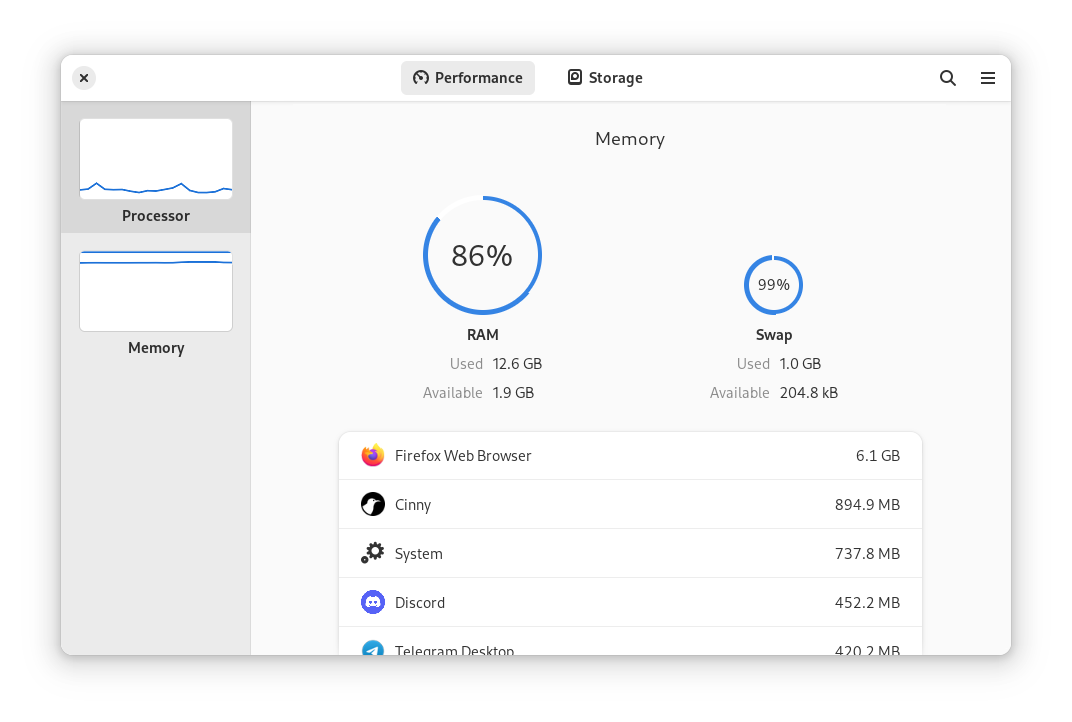Click the Discord app icon
This screenshot has width=1072, height=722.
[x=373, y=602]
